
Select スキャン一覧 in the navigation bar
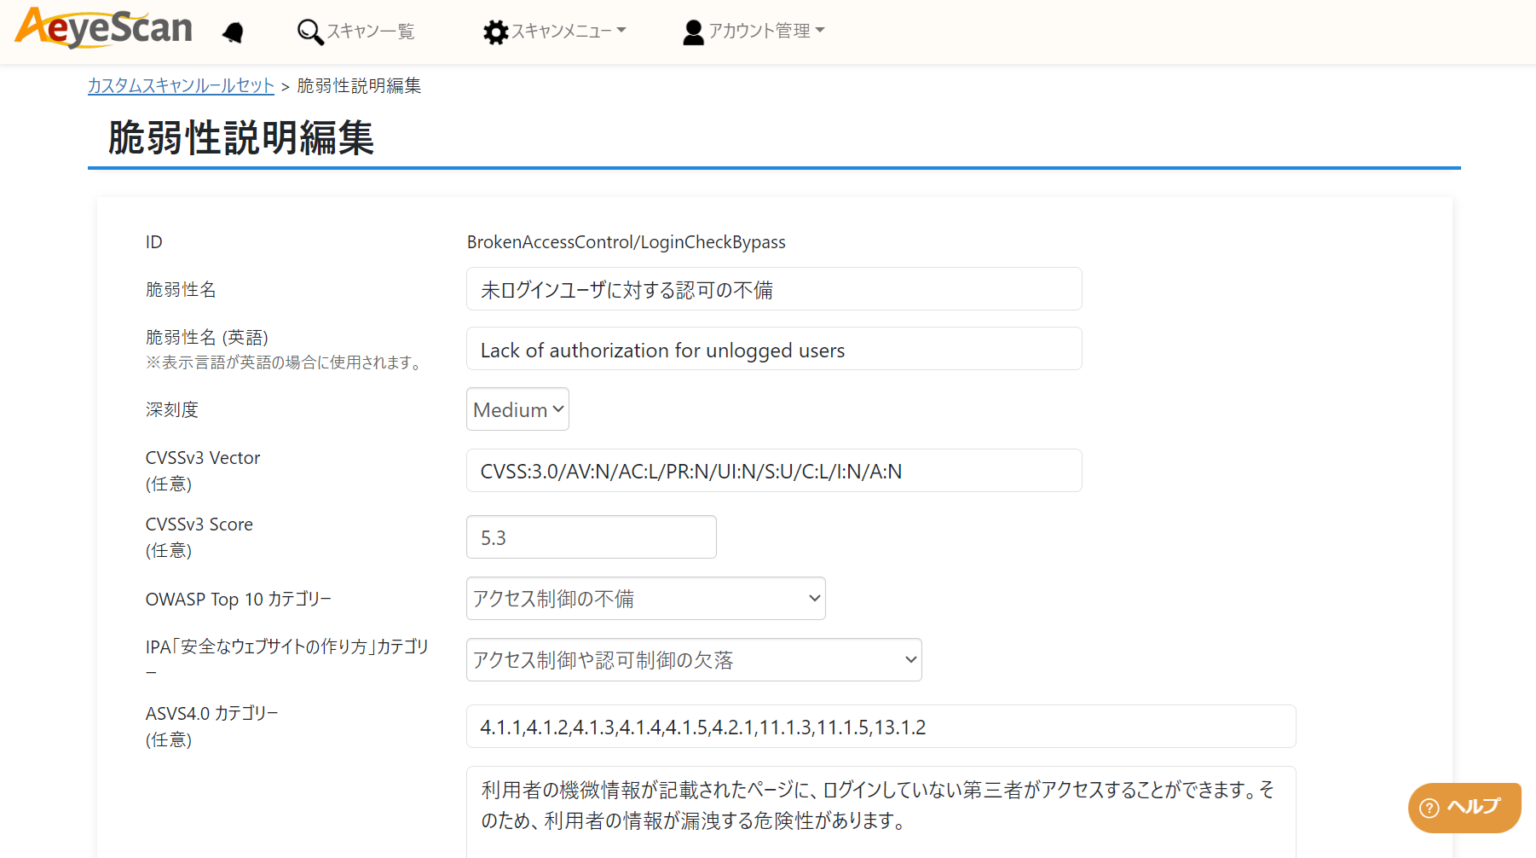click(355, 31)
